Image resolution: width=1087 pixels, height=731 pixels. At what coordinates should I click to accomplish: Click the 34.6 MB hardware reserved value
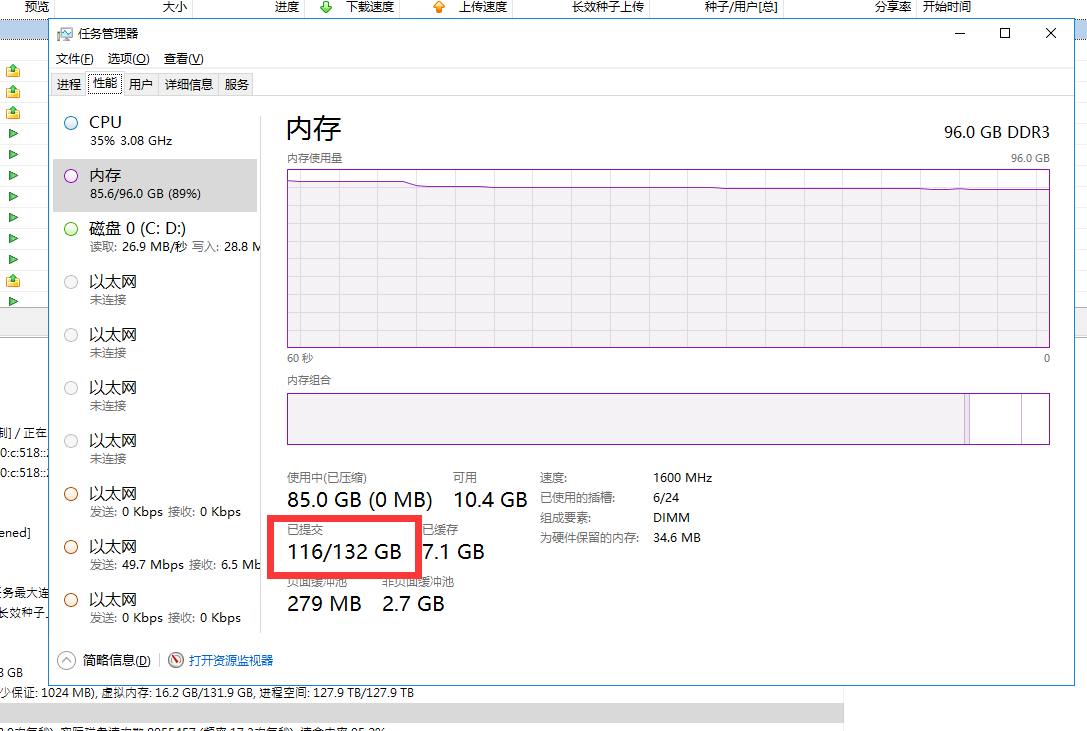[677, 538]
